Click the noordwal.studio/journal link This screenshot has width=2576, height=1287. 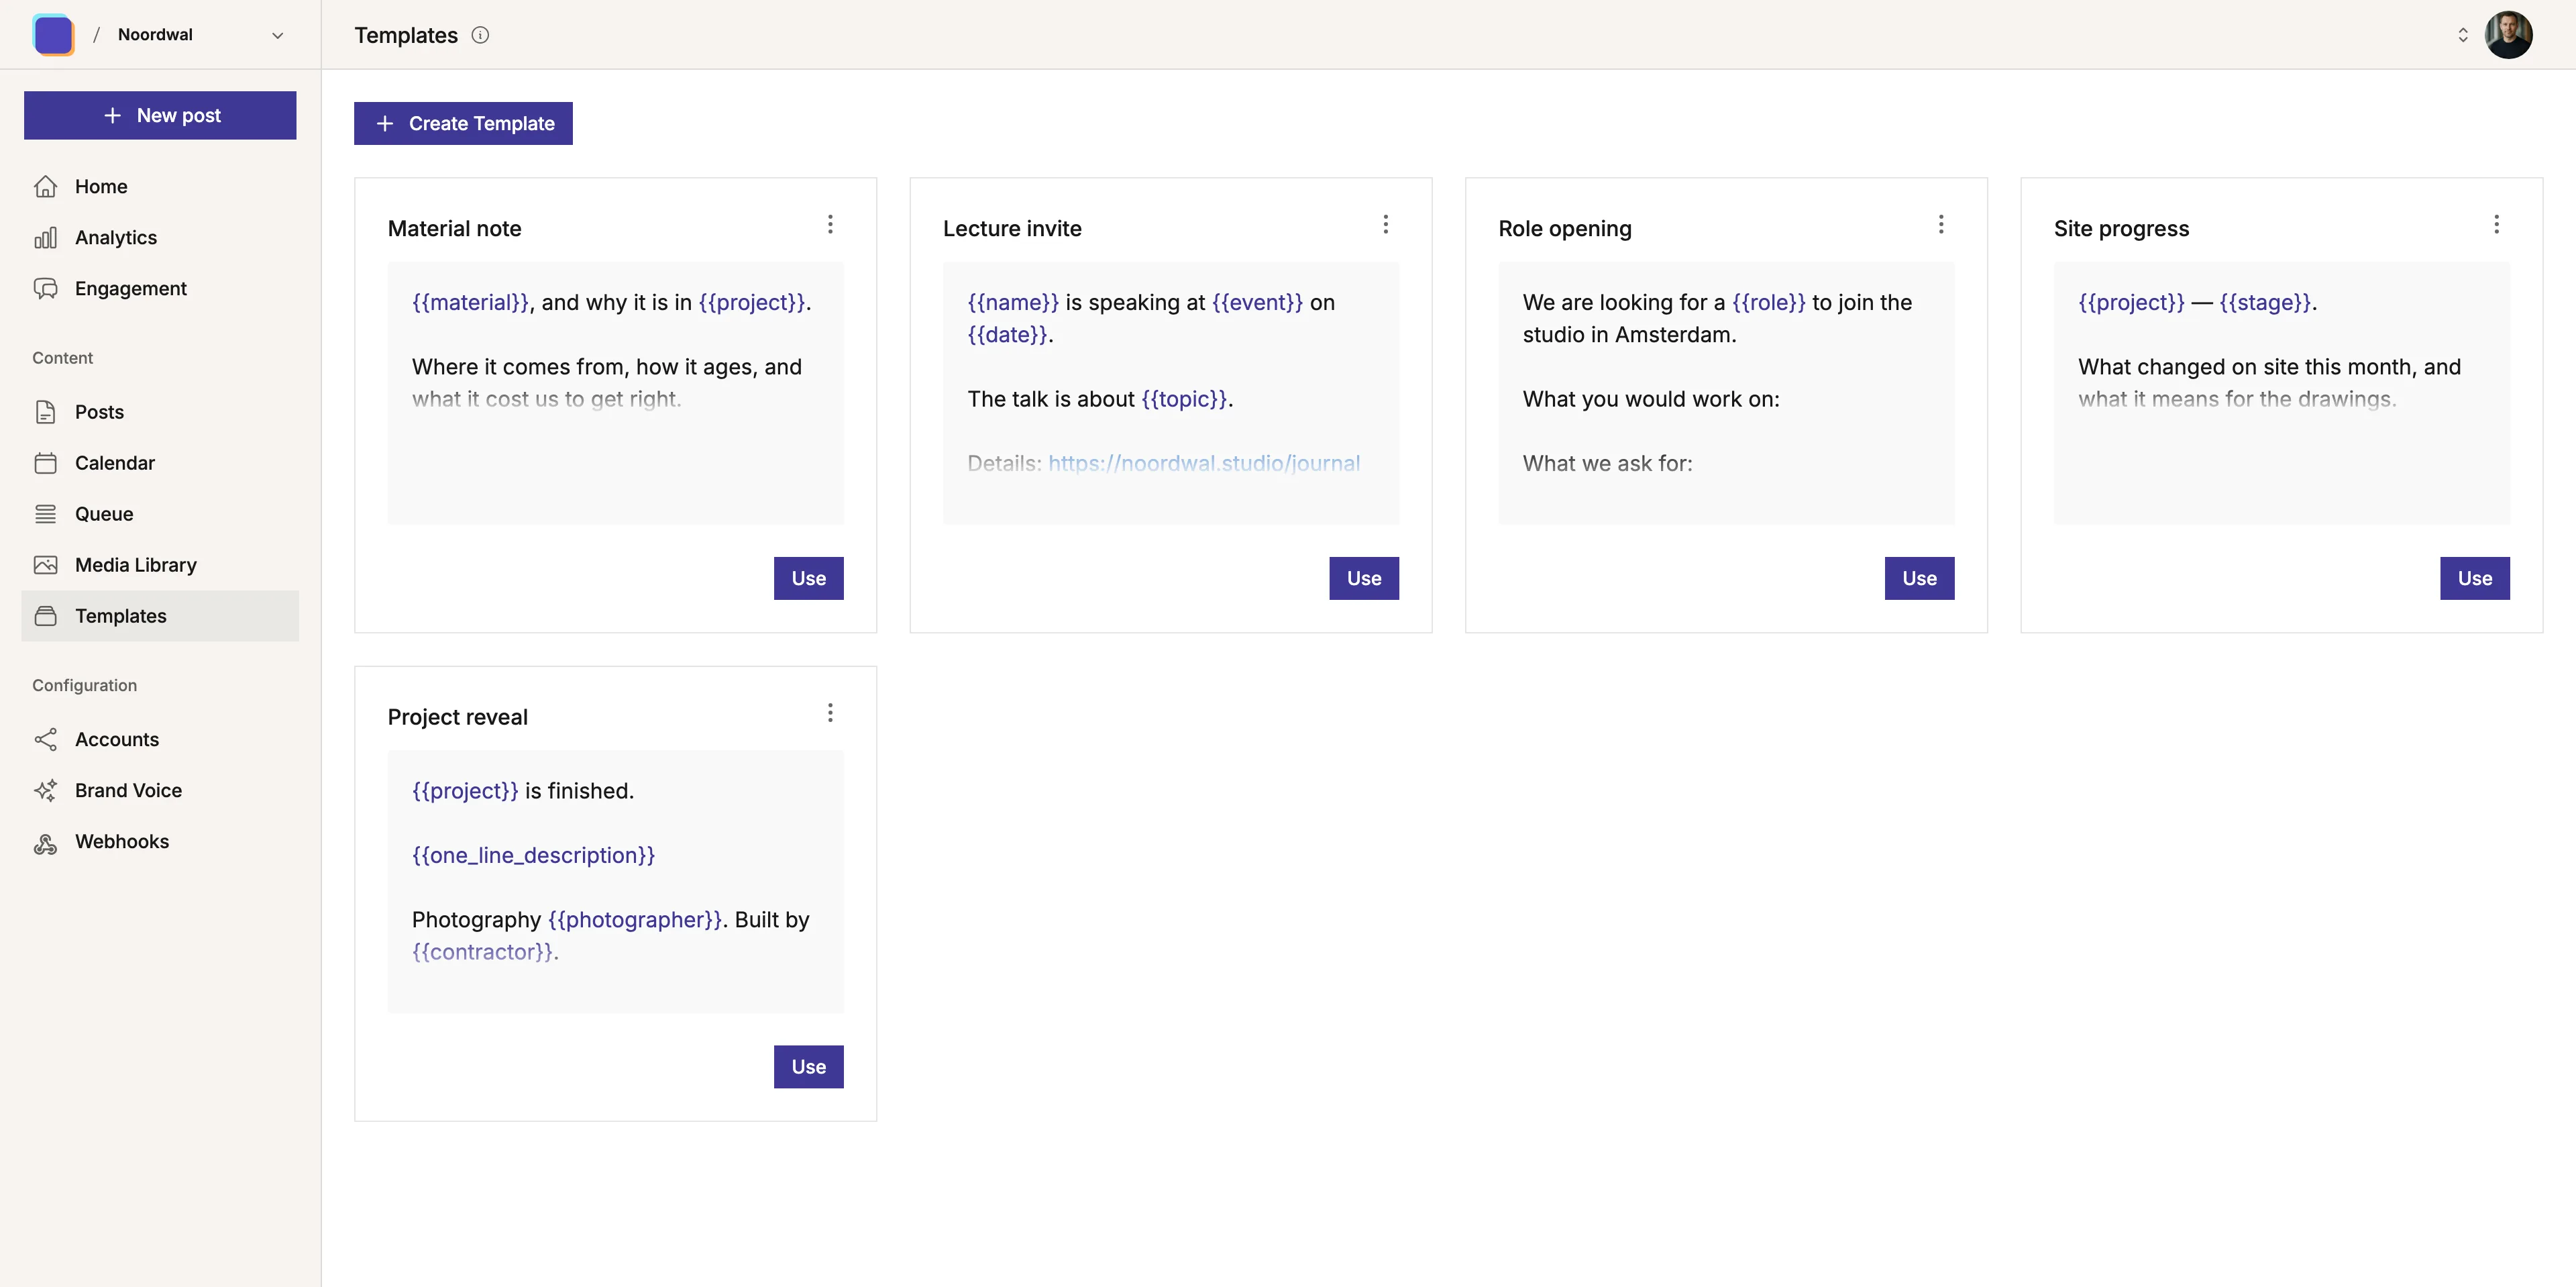[x=1204, y=463]
